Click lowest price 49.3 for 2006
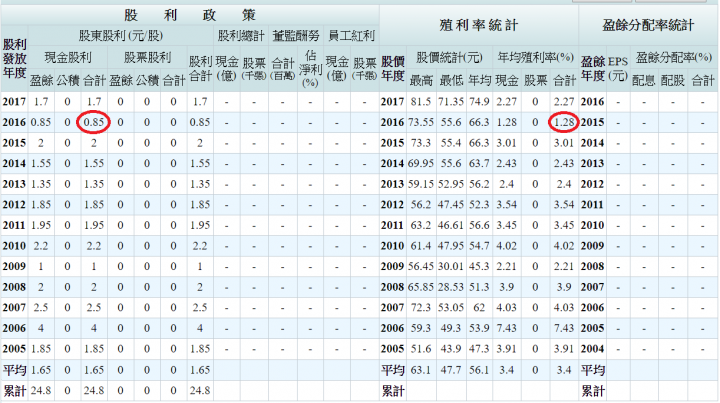 point(451,328)
